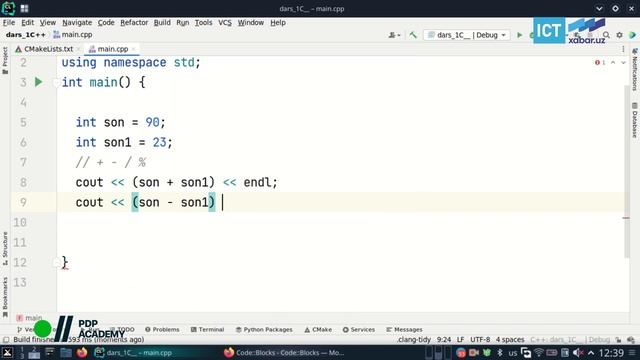Open the Run menu
The width and height of the screenshot is (640, 360).
pyautogui.click(x=182, y=22)
